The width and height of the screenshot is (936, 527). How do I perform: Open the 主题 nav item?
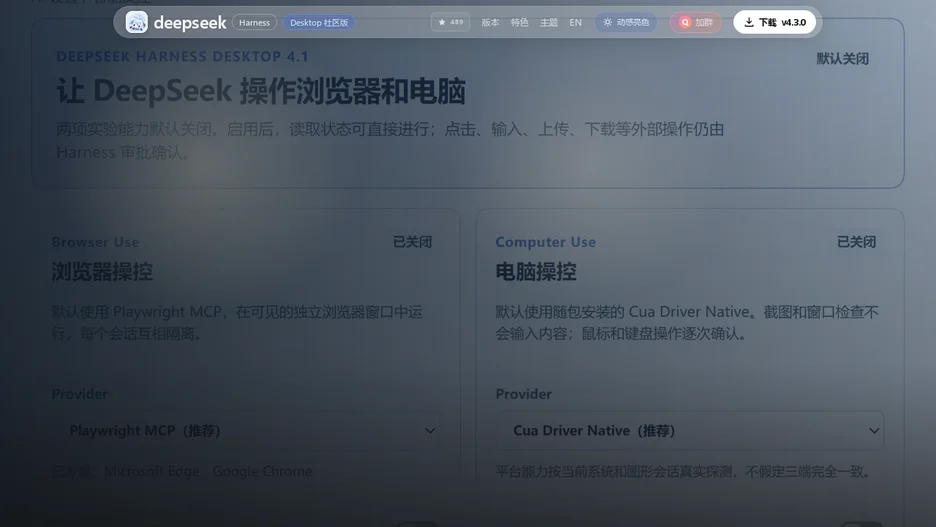click(x=549, y=23)
